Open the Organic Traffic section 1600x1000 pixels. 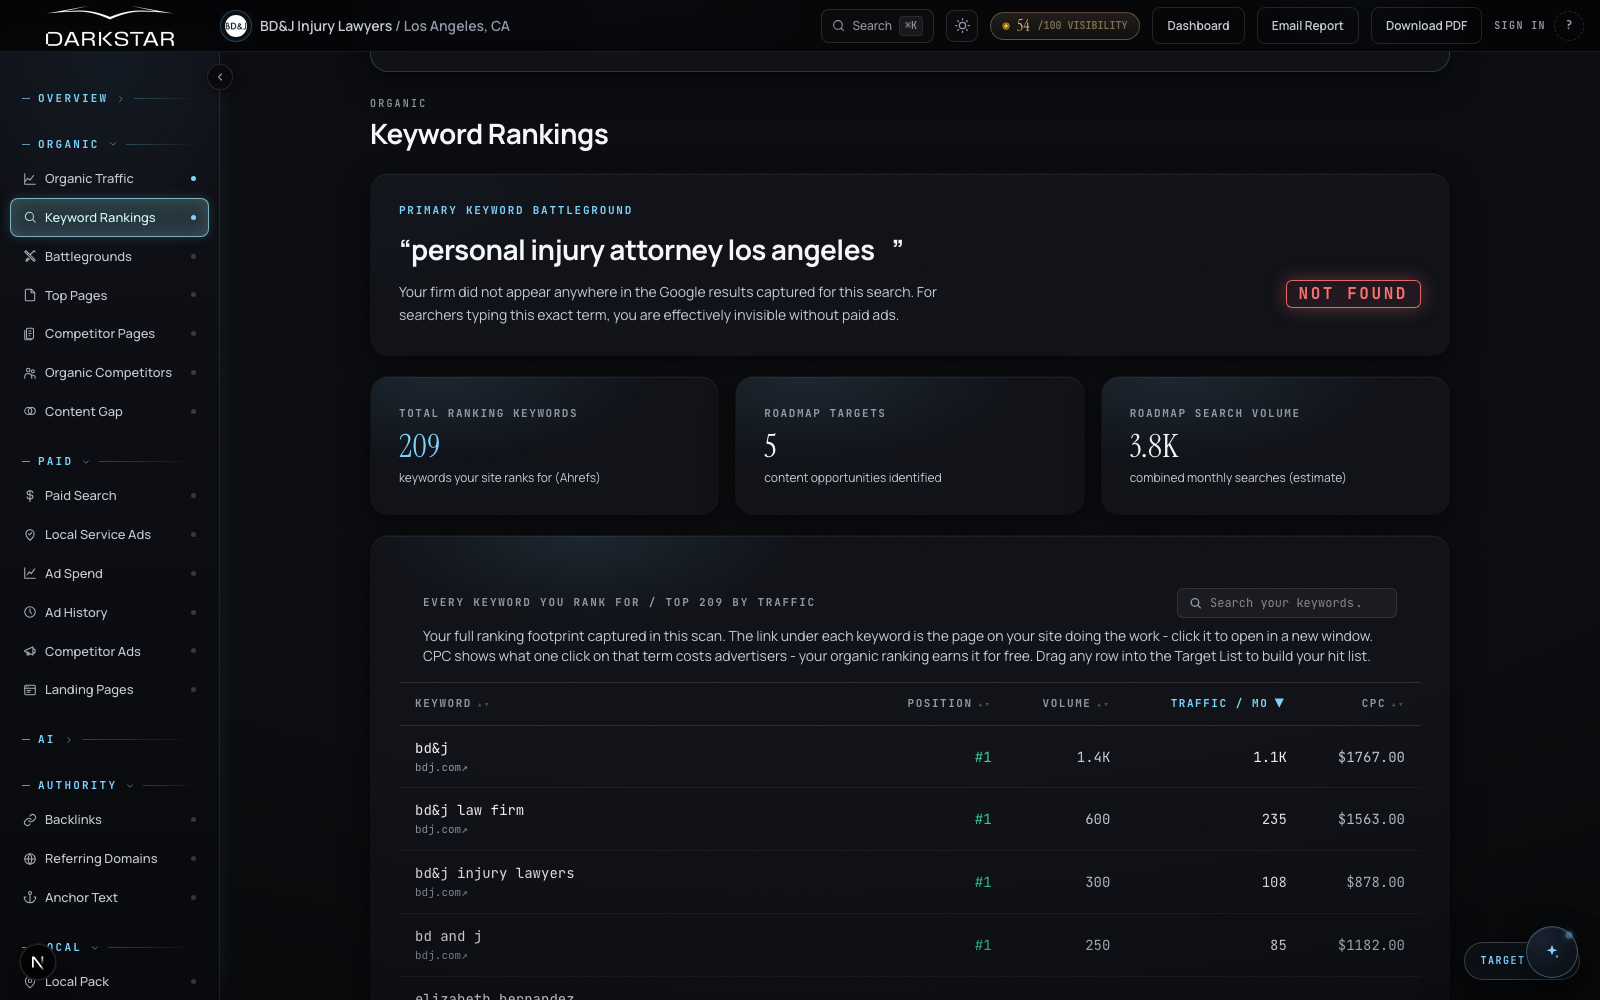click(x=109, y=179)
